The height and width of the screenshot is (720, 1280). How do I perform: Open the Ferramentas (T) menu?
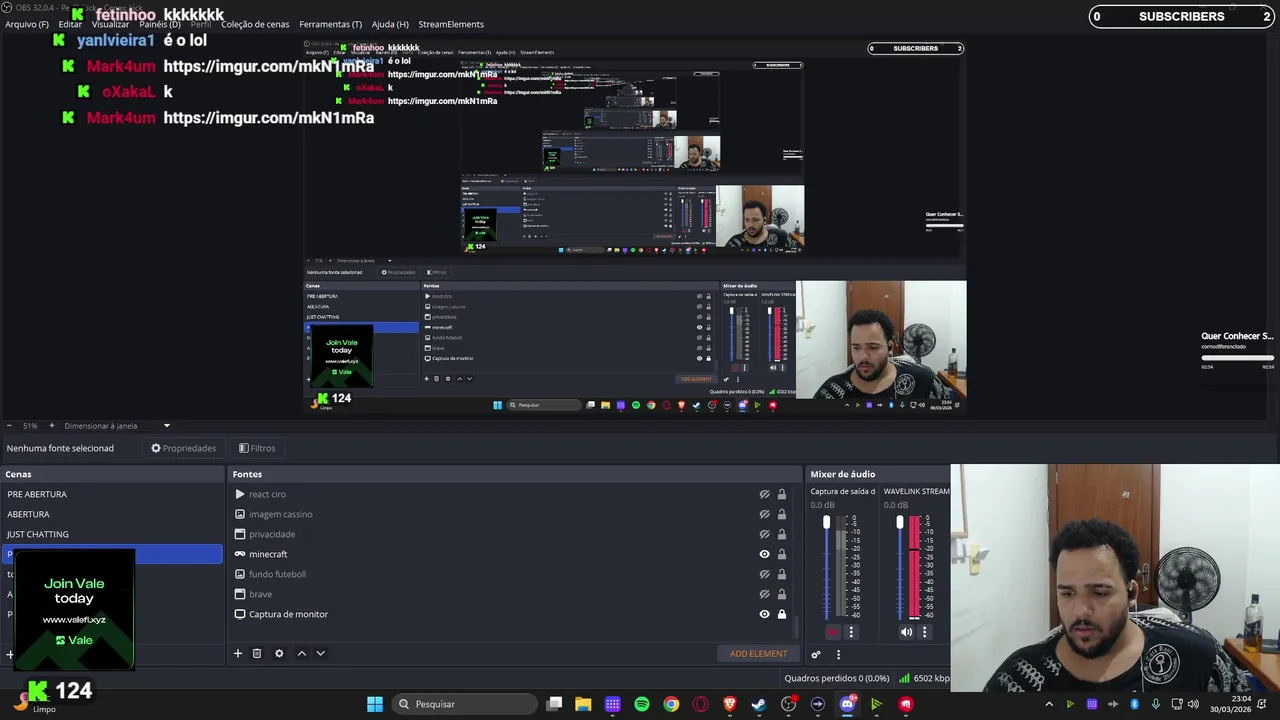tap(331, 24)
